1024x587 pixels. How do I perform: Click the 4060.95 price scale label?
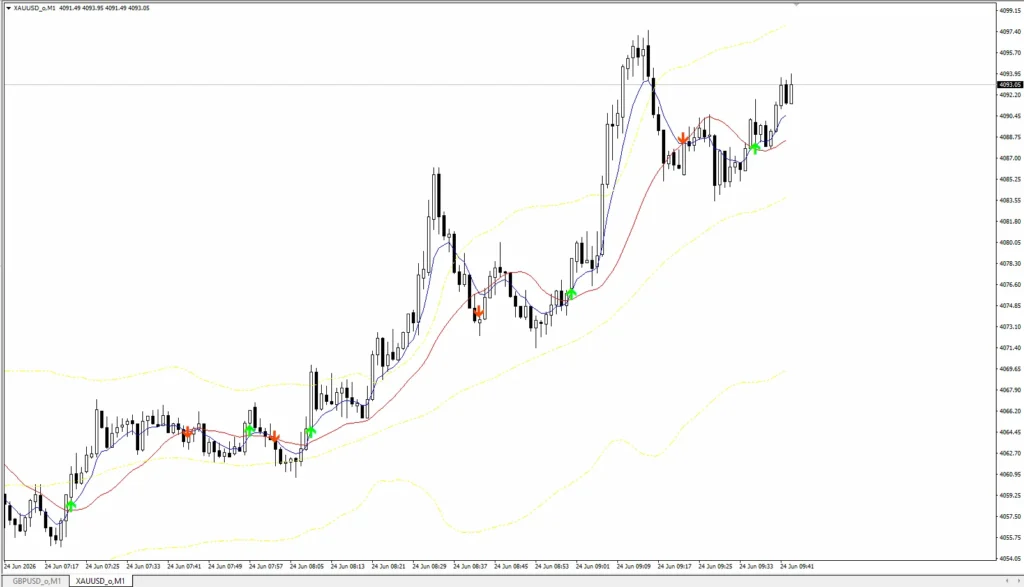(x=1010, y=475)
